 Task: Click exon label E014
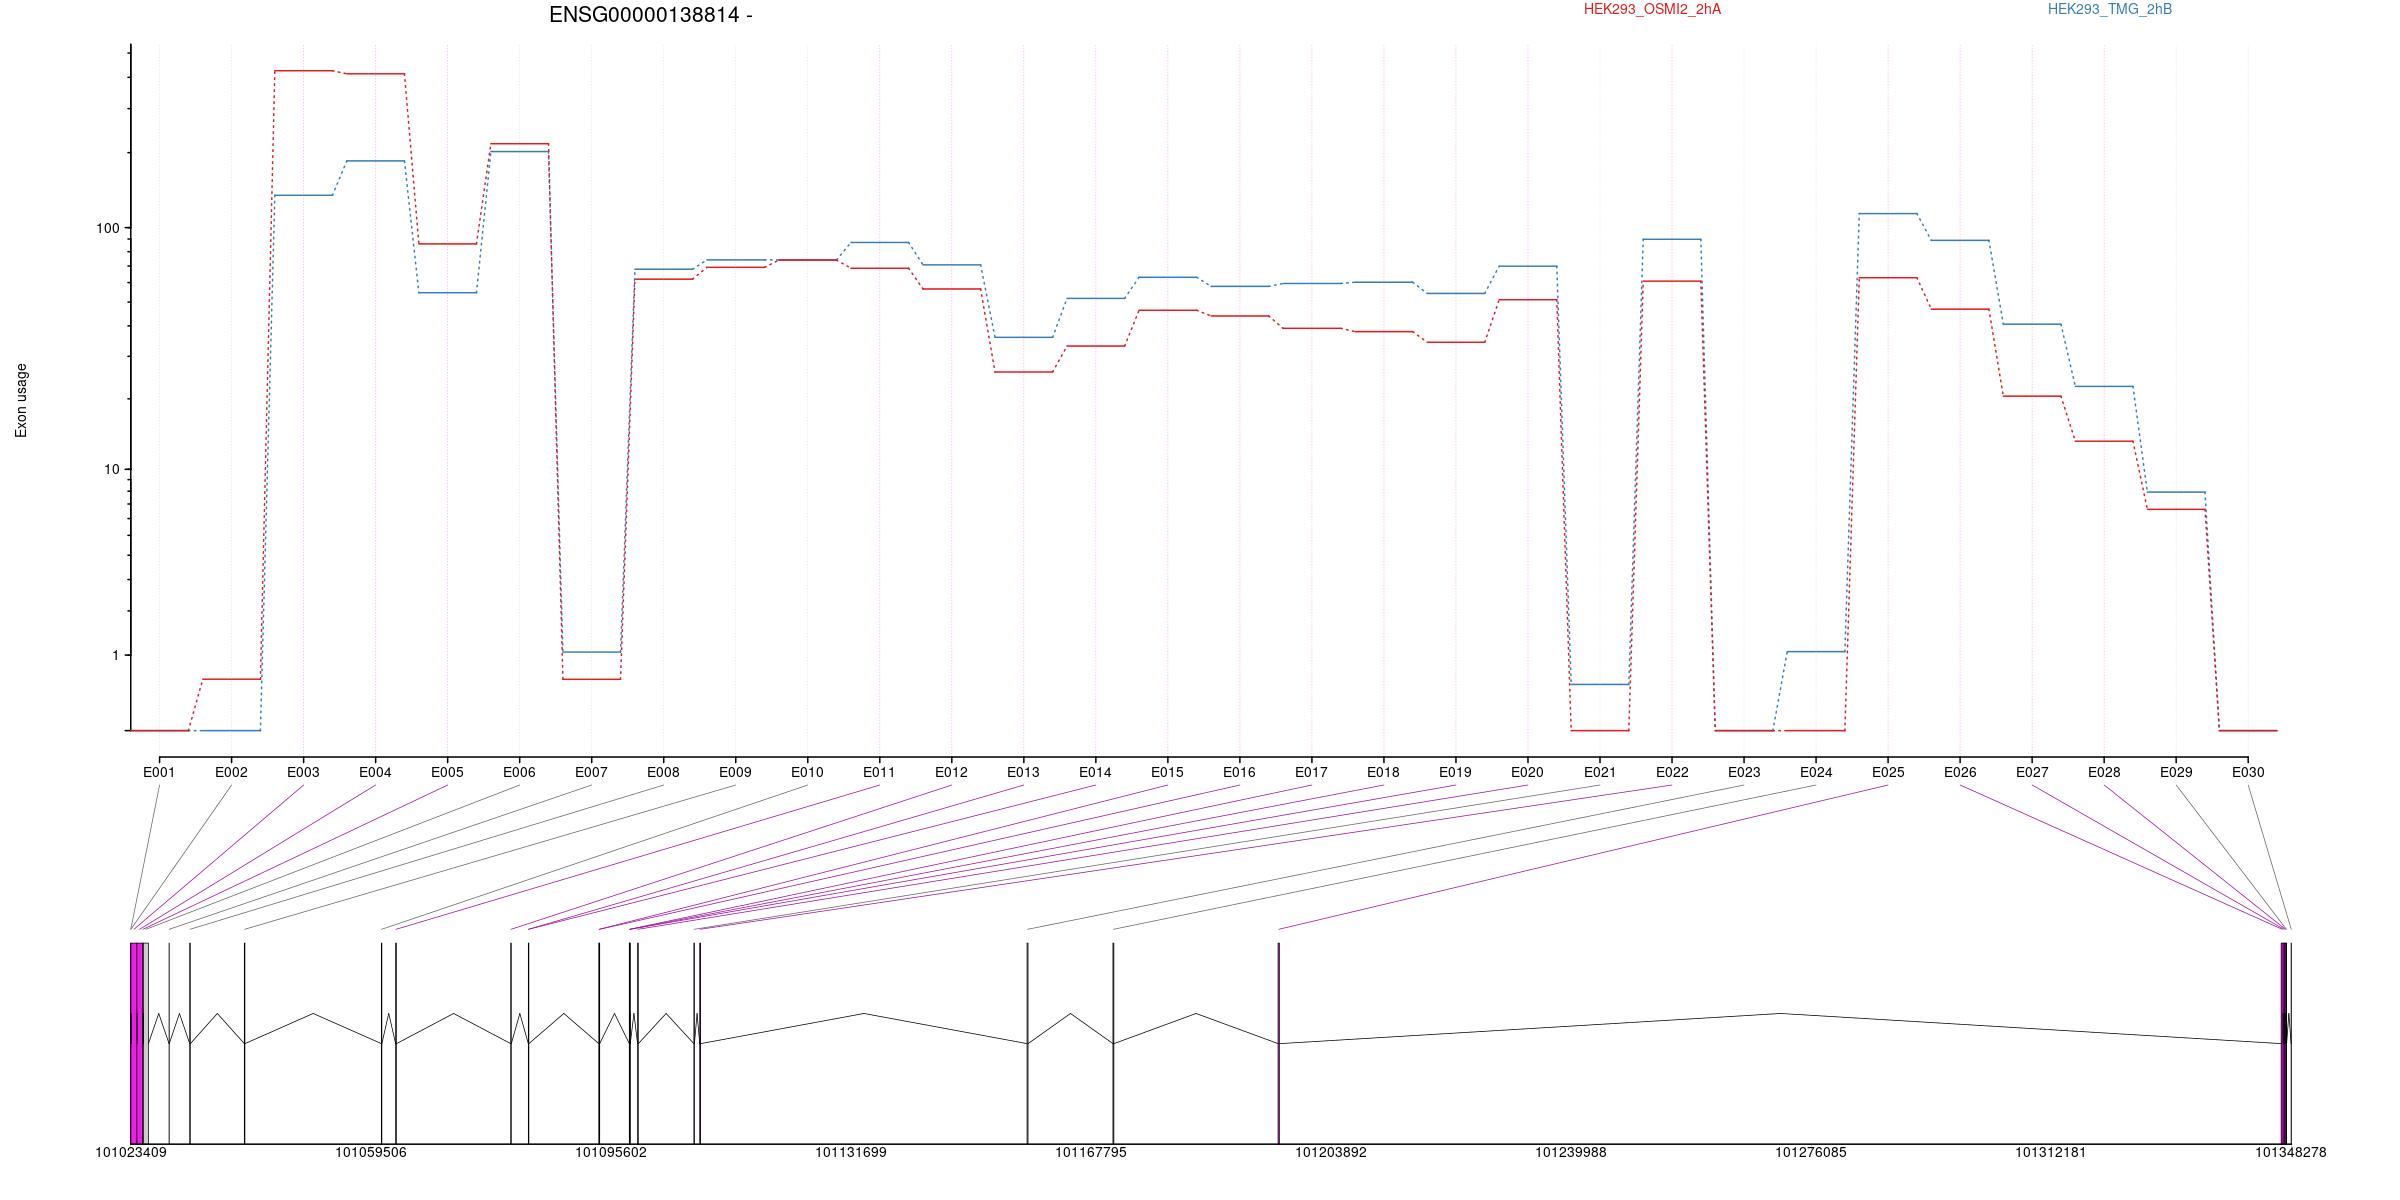click(x=1095, y=772)
